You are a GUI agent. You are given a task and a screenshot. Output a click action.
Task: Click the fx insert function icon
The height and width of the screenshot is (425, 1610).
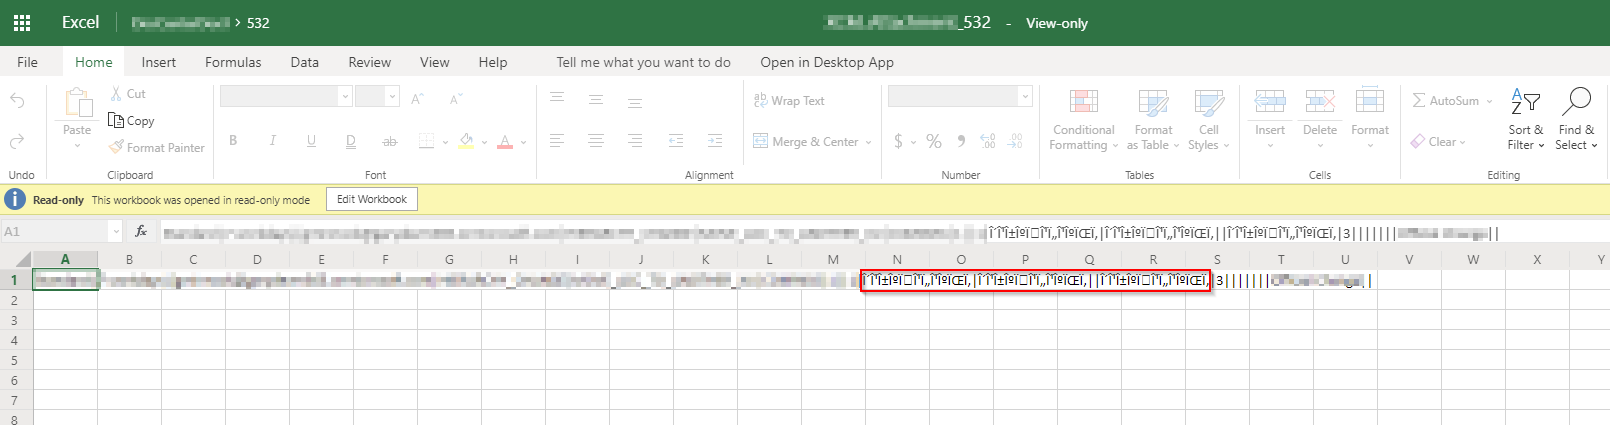coord(141,231)
